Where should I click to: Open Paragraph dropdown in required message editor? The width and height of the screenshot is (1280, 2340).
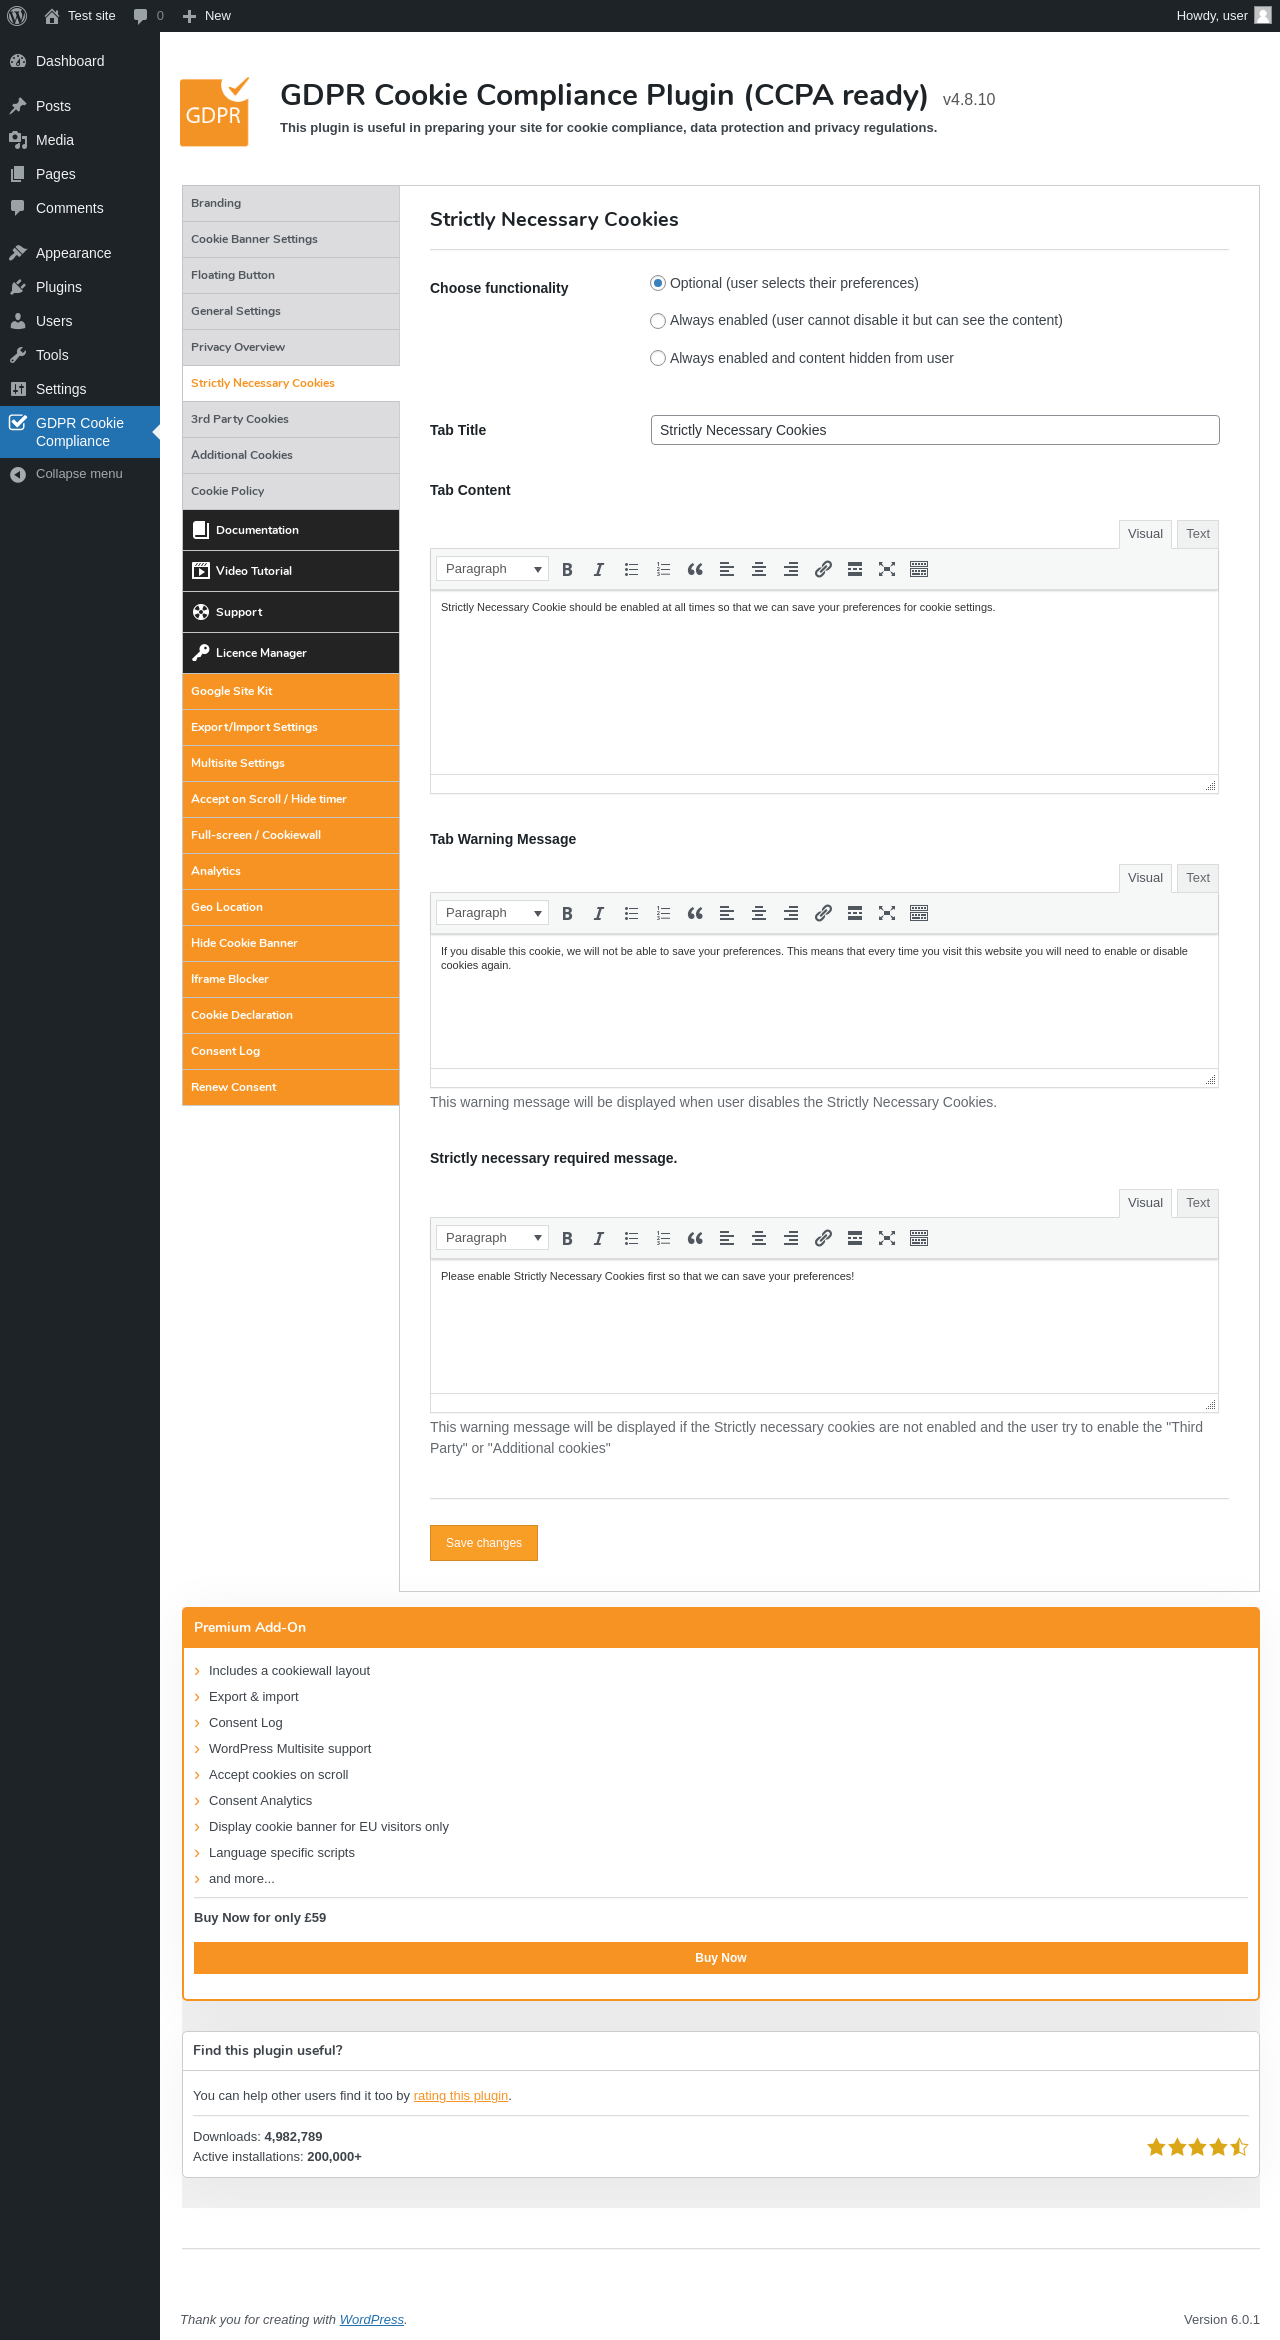pyautogui.click(x=492, y=1238)
